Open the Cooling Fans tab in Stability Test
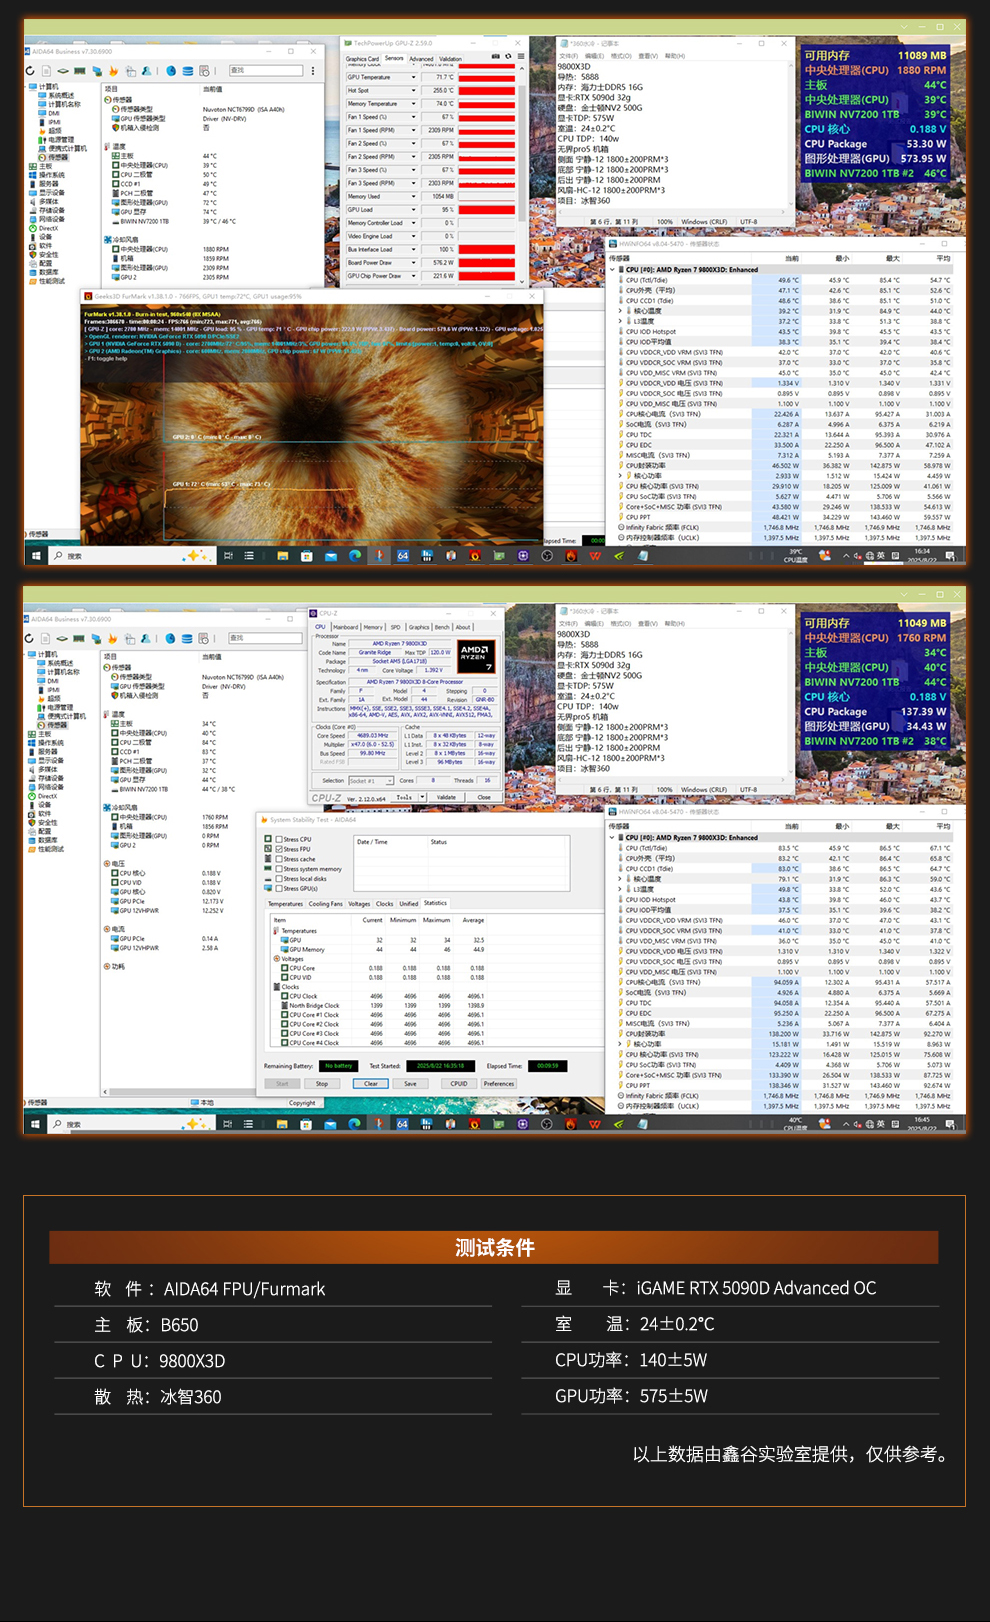This screenshot has height=1622, width=990. (x=325, y=904)
